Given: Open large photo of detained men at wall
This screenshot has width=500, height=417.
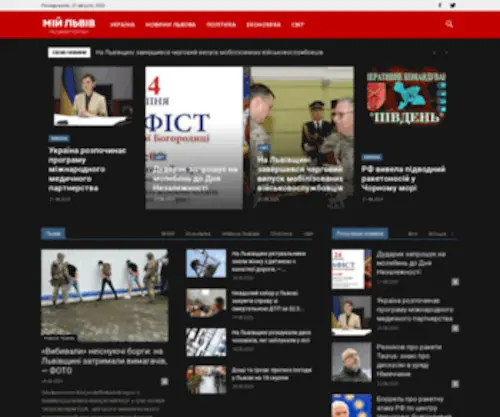Looking at the screenshot, I should (105, 295).
